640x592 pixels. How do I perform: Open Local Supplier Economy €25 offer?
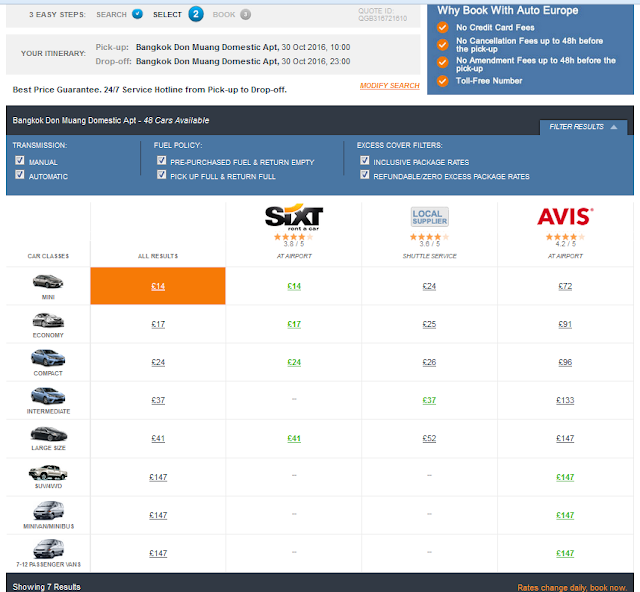429,324
